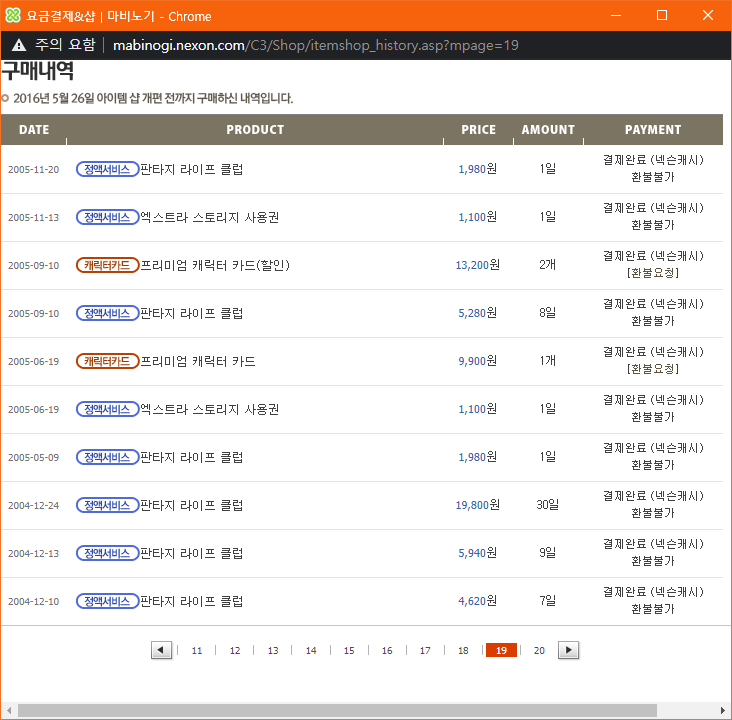Click the price 5,280원
Viewport: 732px width, 720px height.
pos(478,313)
